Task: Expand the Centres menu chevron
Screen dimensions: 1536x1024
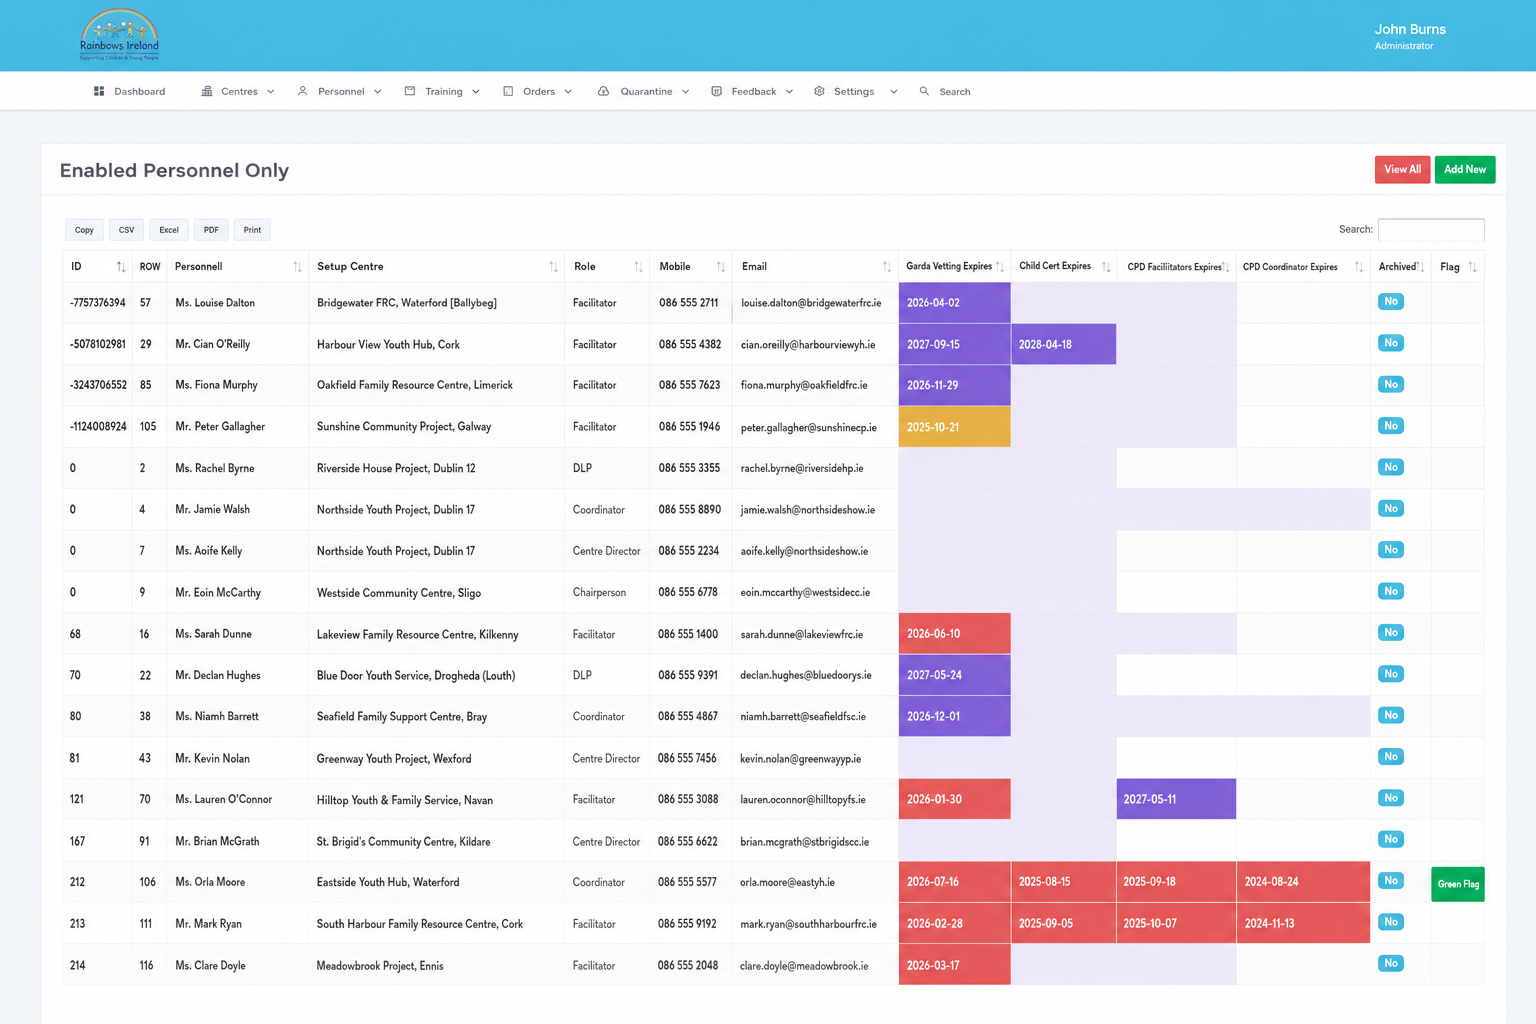Action: pyautogui.click(x=270, y=92)
